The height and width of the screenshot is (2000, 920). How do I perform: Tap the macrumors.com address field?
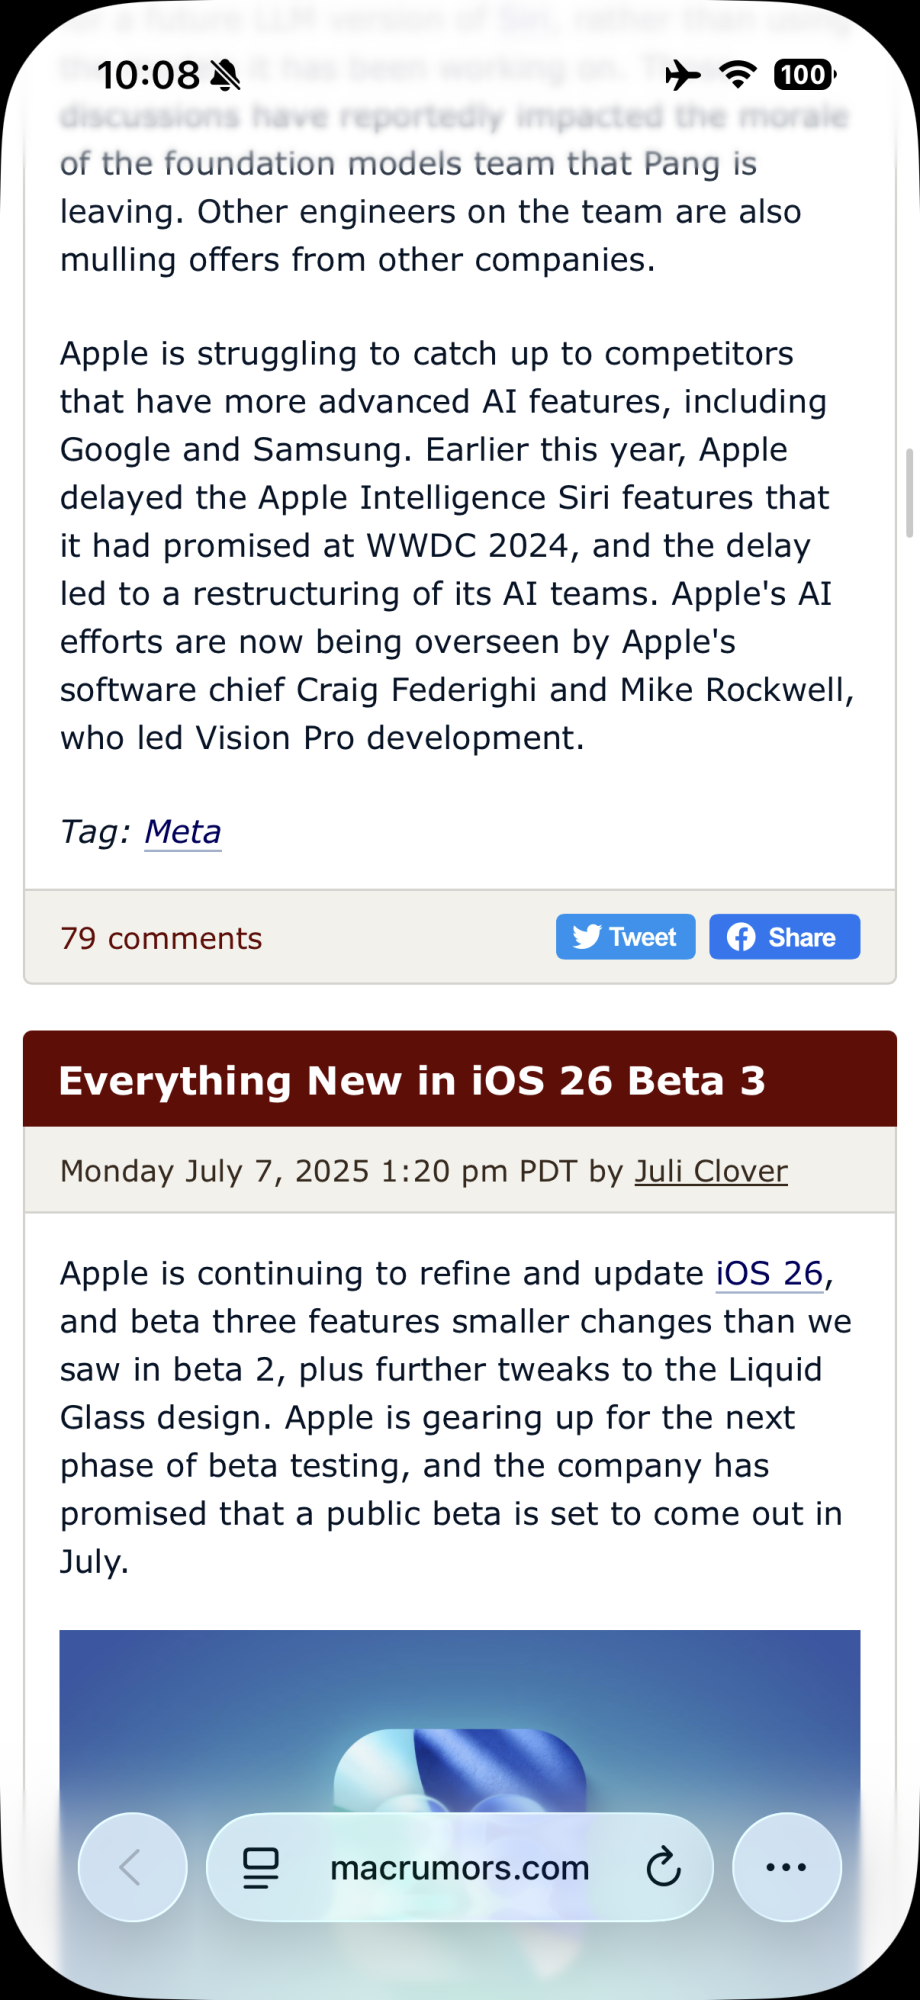(x=460, y=1867)
